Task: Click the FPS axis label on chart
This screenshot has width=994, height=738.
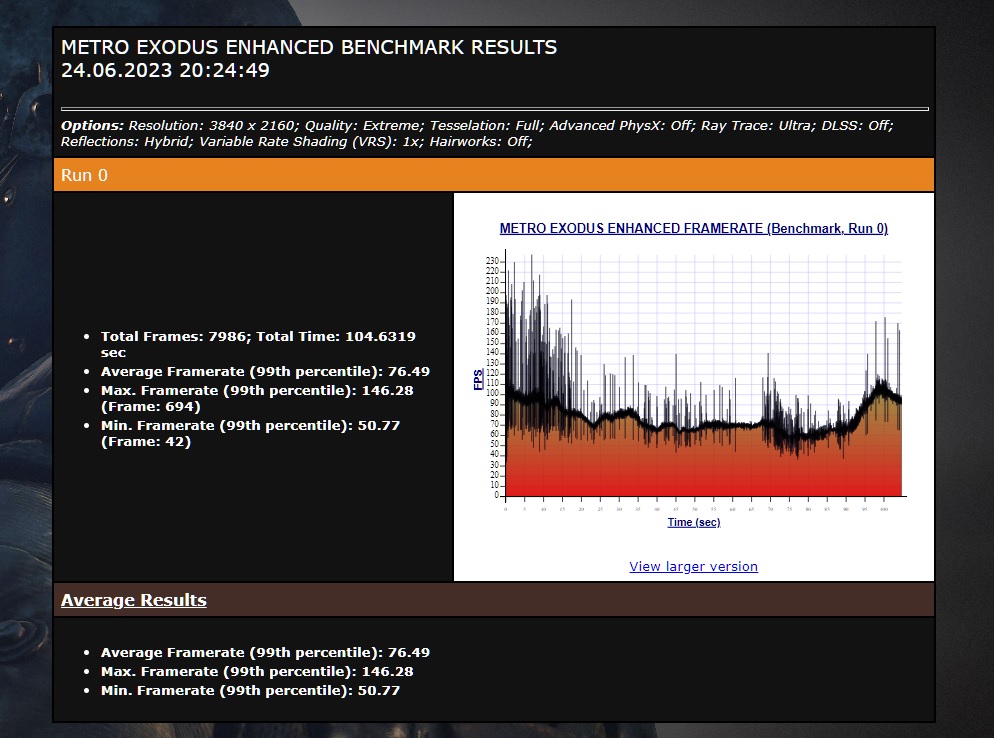Action: (479, 380)
